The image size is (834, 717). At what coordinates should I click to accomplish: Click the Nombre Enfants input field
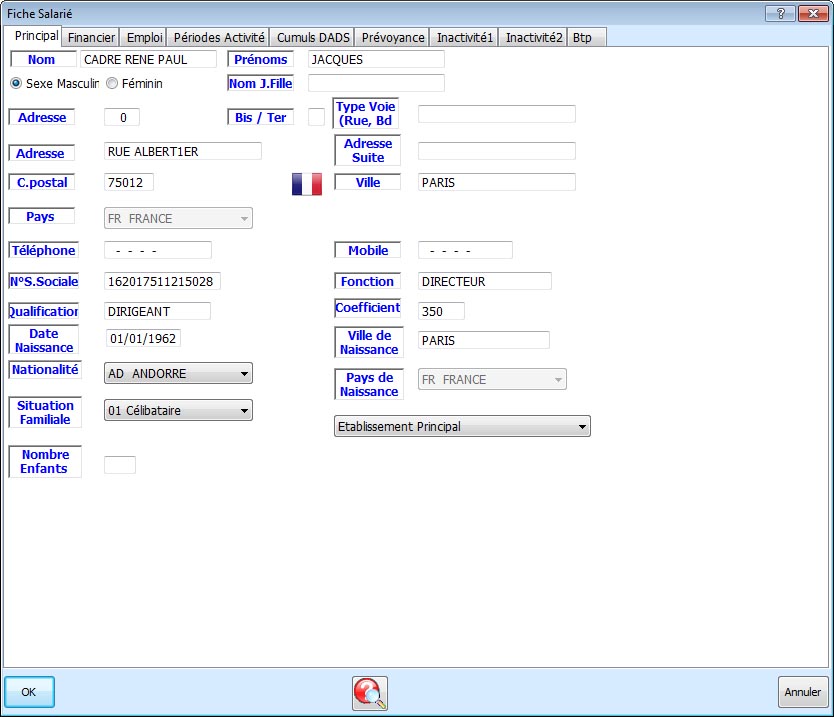coord(120,465)
